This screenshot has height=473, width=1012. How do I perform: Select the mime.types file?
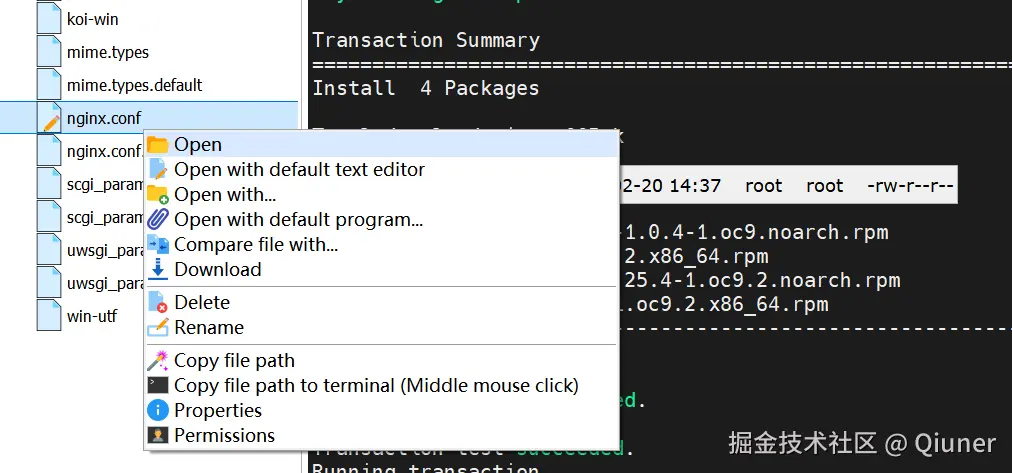pyautogui.click(x=108, y=52)
